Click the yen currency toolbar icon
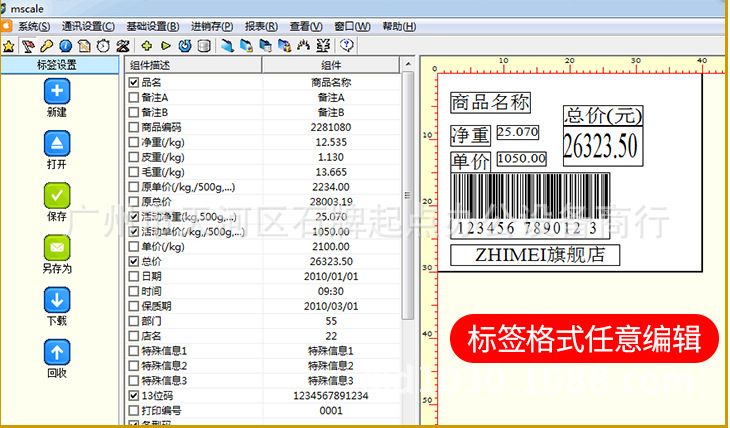 tap(323, 46)
